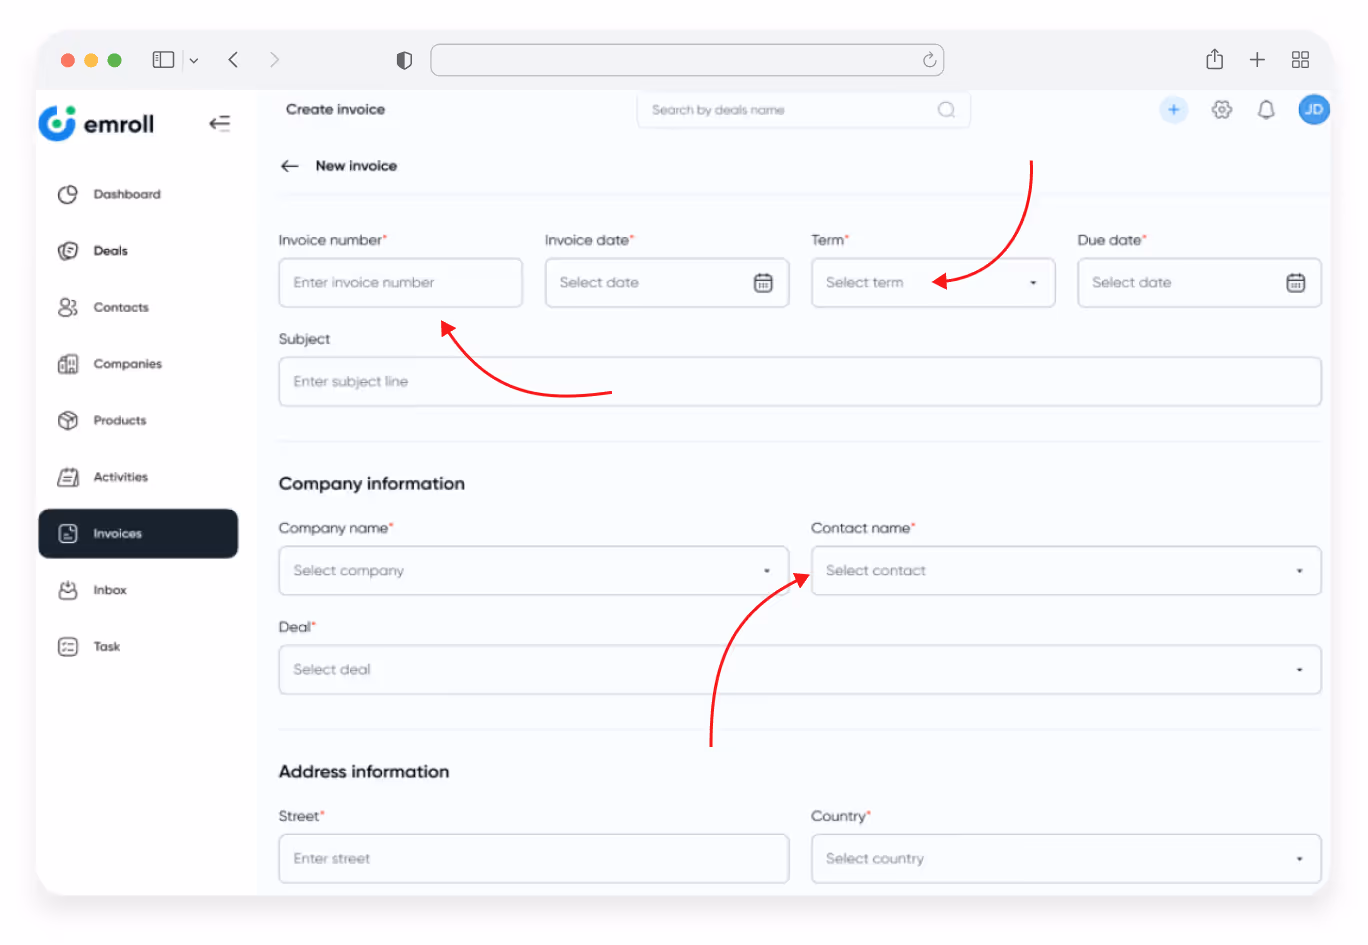Reload the page with refresh icon
Image resolution: width=1368 pixels, height=945 pixels.
pyautogui.click(x=930, y=60)
